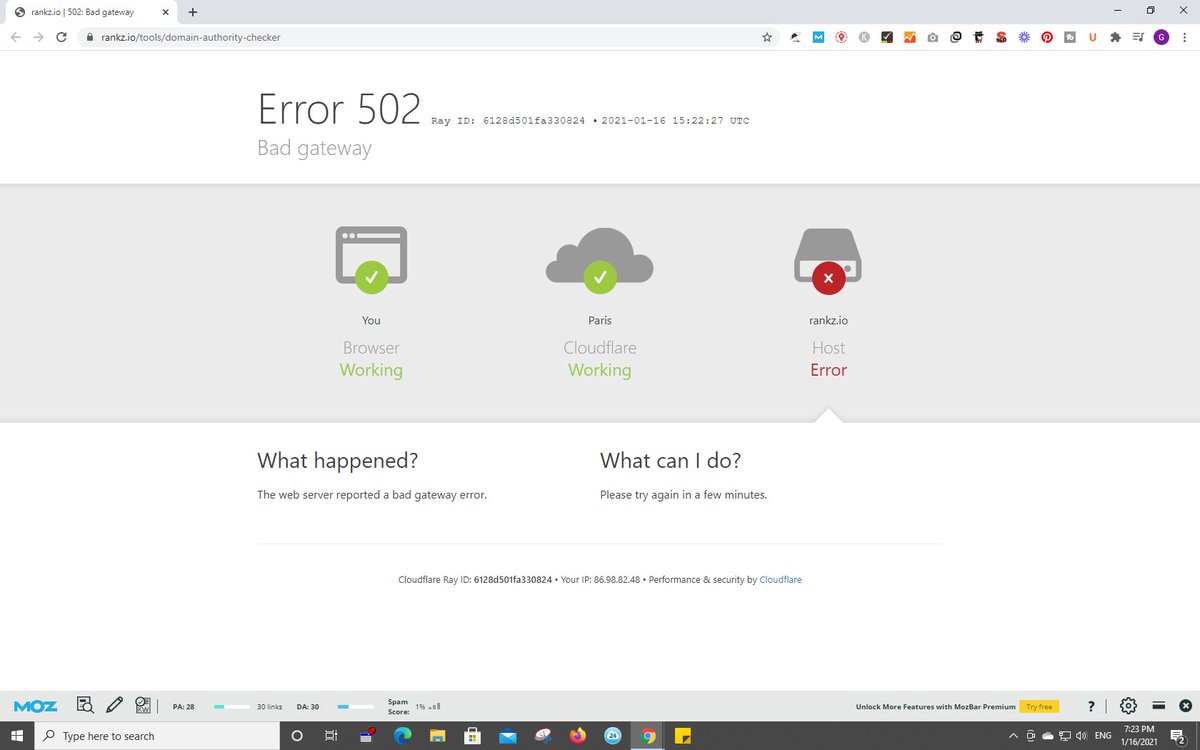This screenshot has height=750, width=1200.
Task: Click the MOZ logo in MozBar
Action: pyautogui.click(x=35, y=706)
